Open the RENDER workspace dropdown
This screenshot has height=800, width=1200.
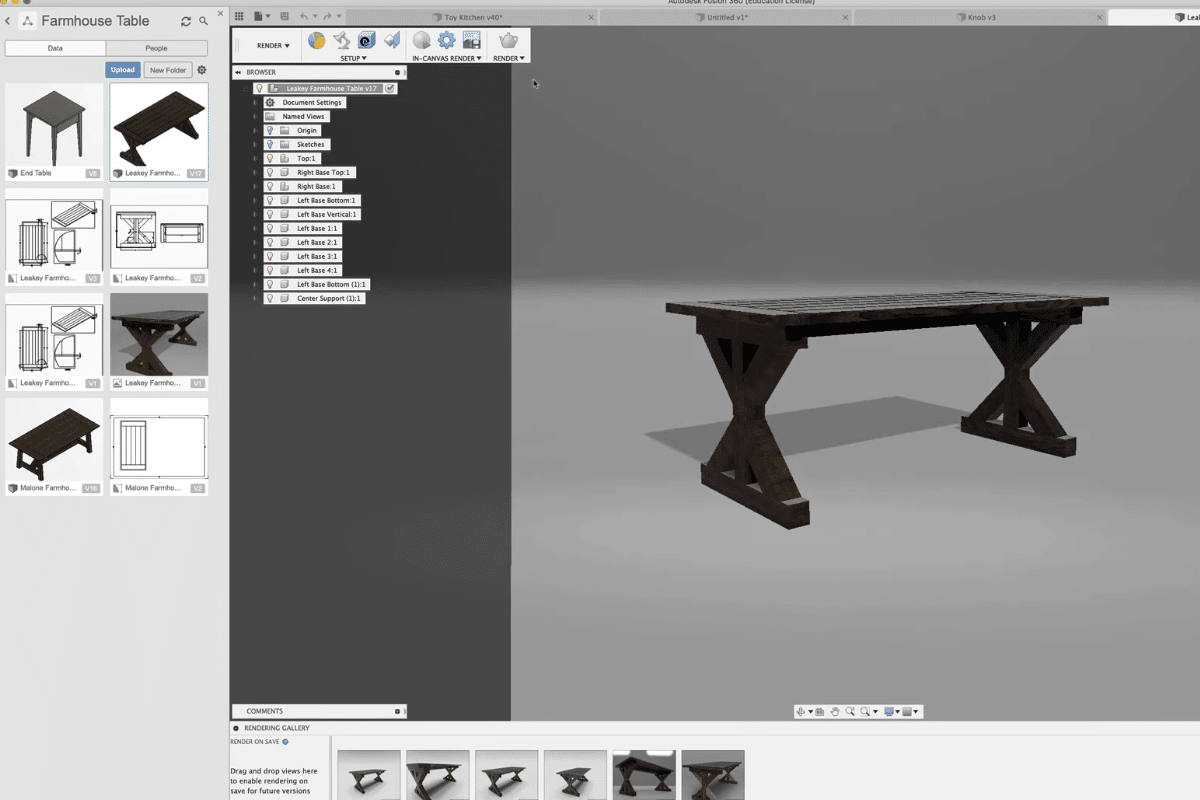pos(273,45)
